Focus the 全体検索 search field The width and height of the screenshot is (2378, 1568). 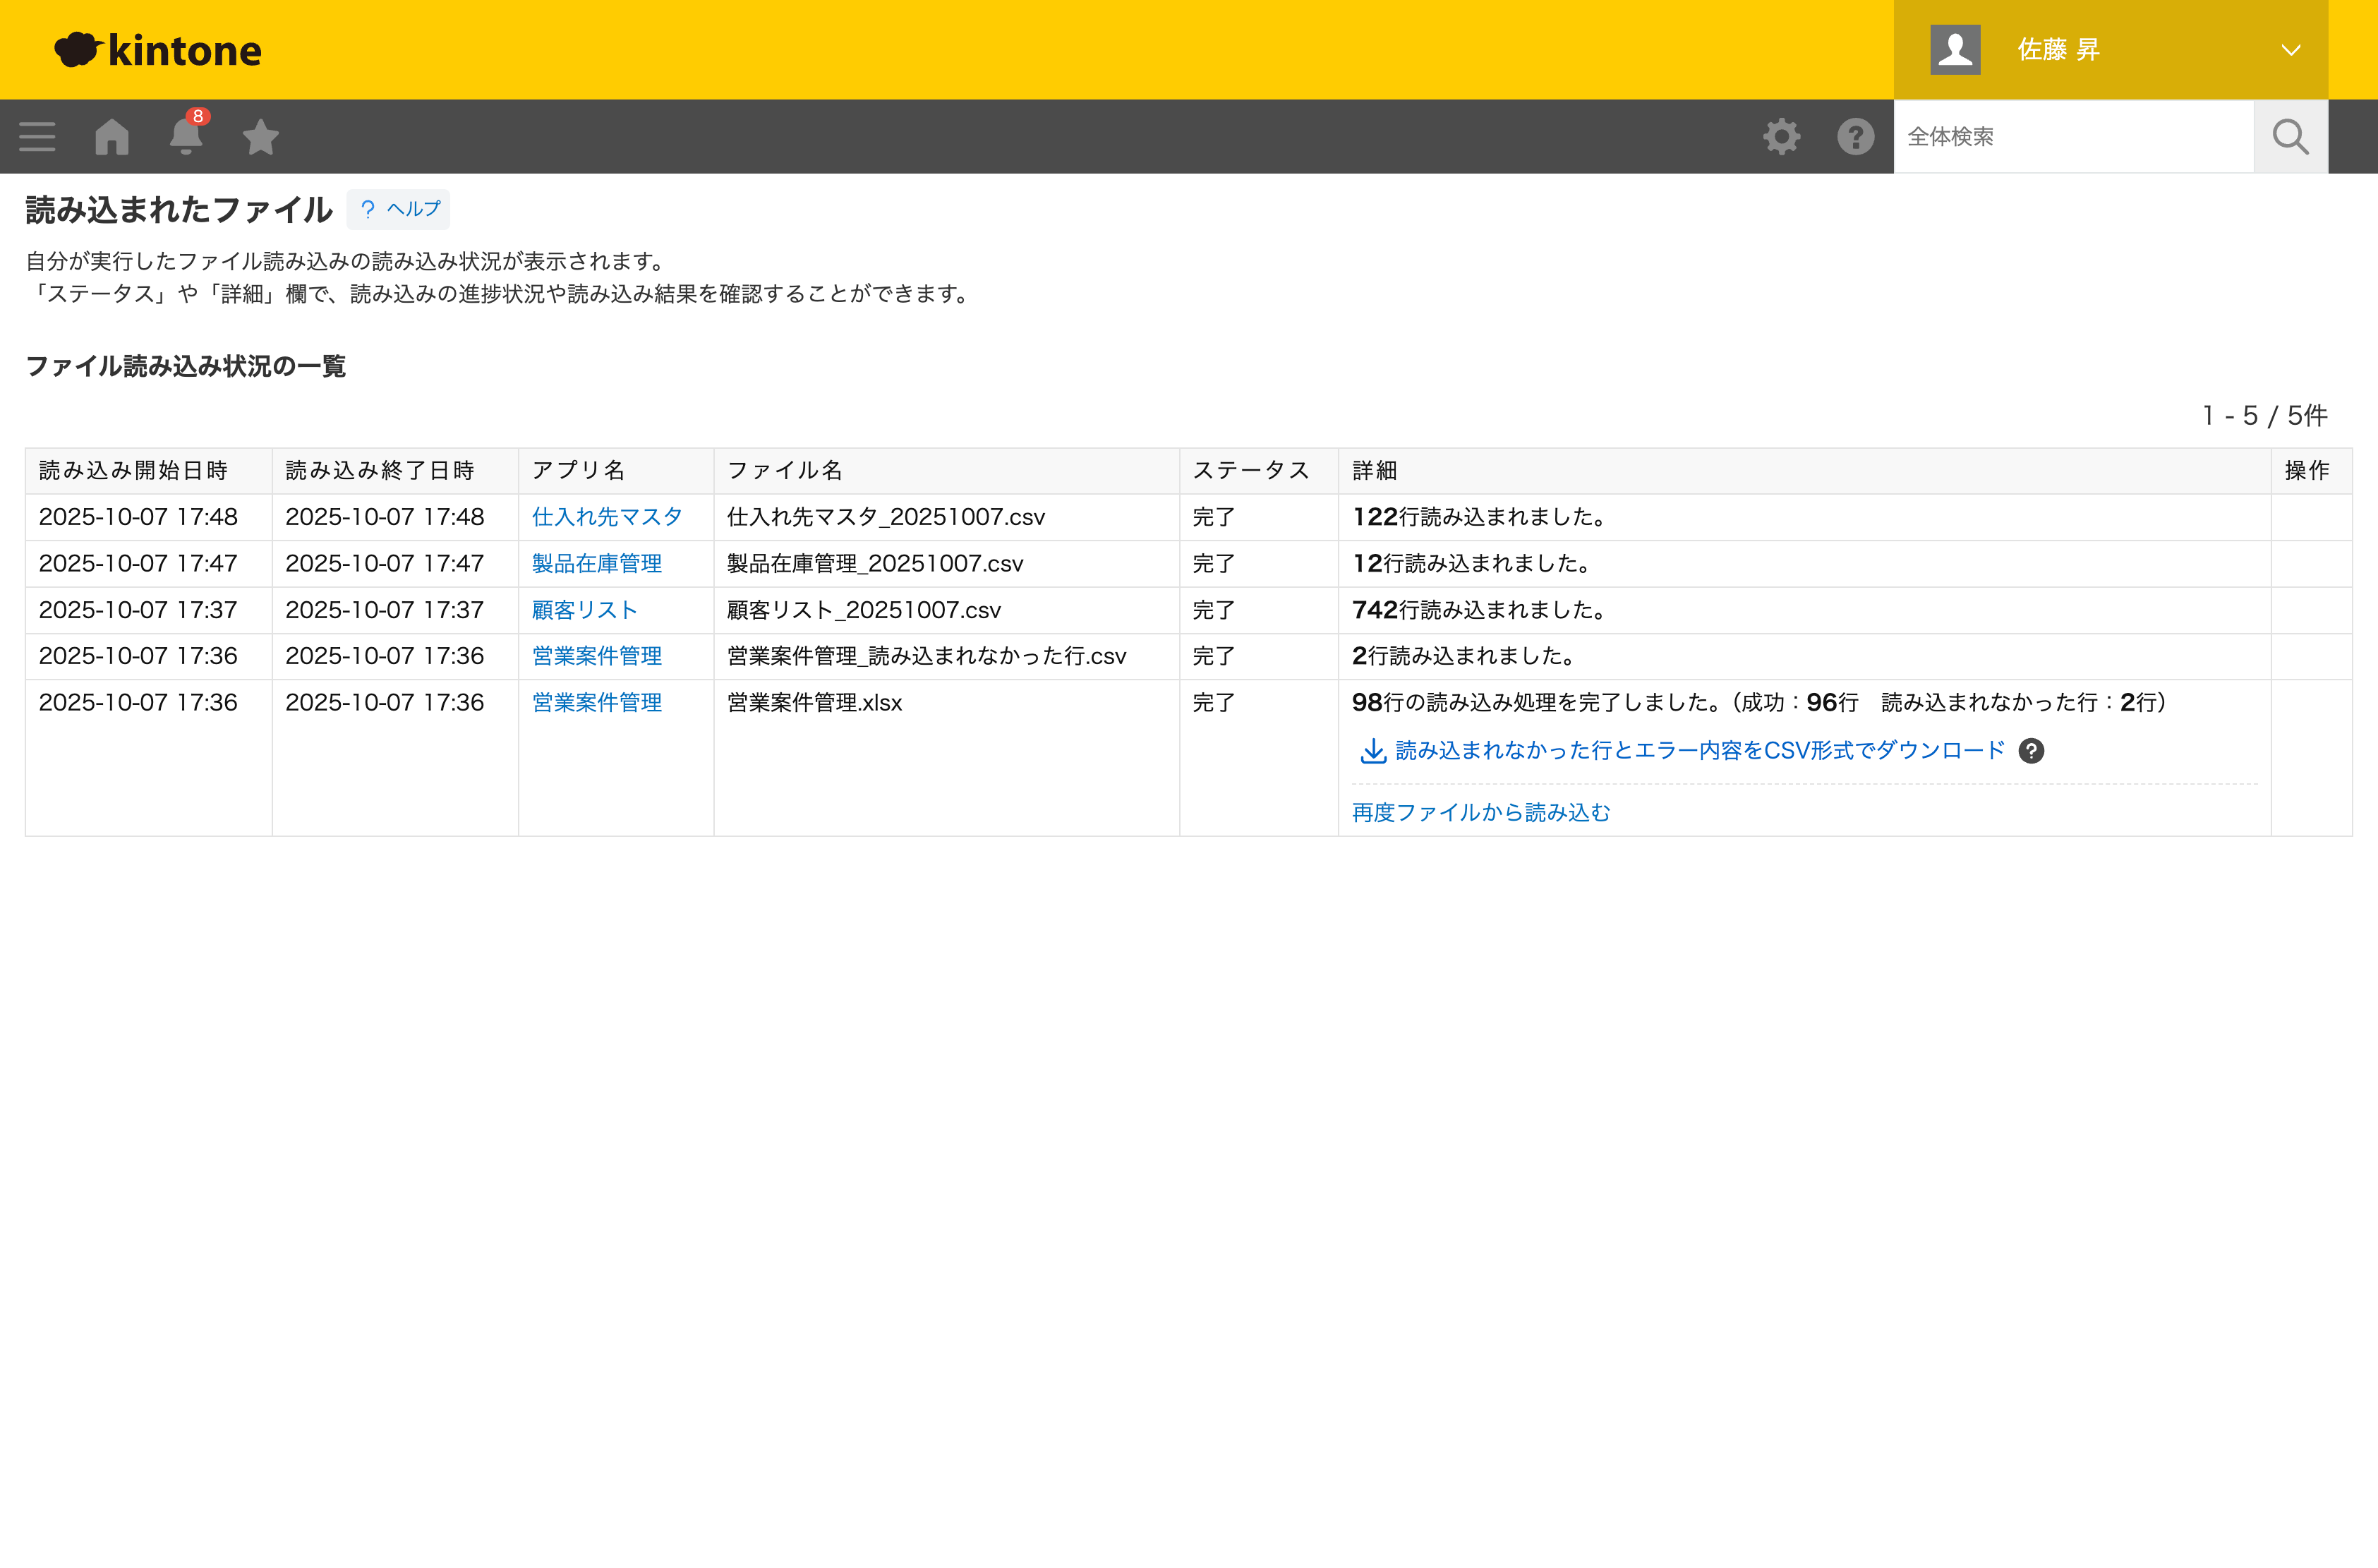[2072, 136]
